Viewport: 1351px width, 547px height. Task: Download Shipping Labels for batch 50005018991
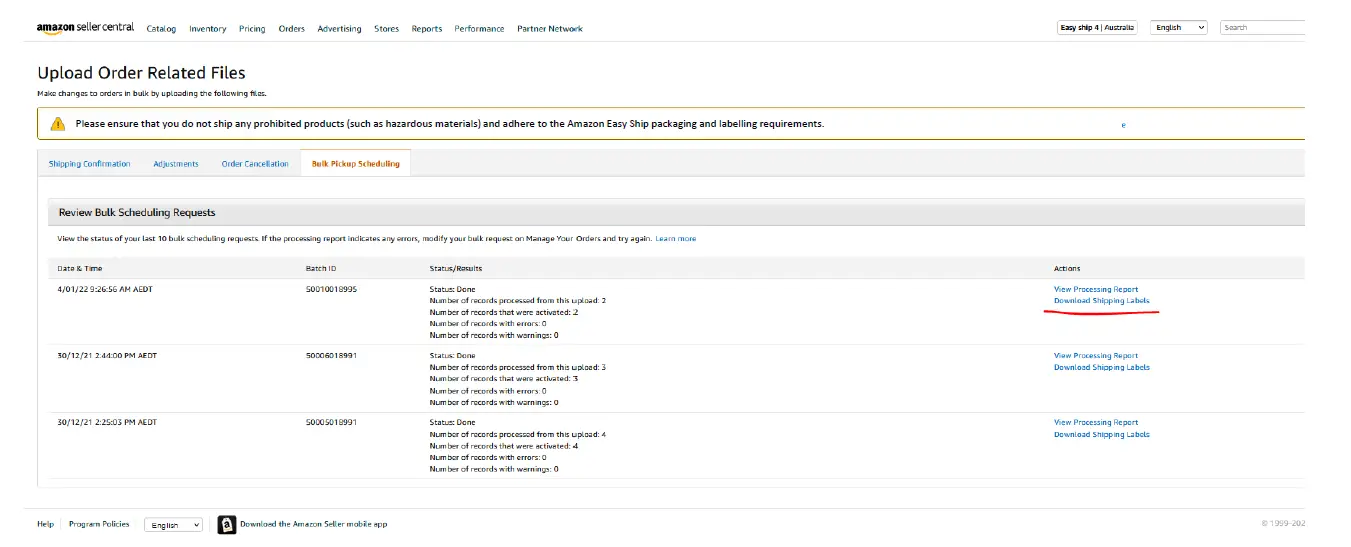click(x=1102, y=435)
